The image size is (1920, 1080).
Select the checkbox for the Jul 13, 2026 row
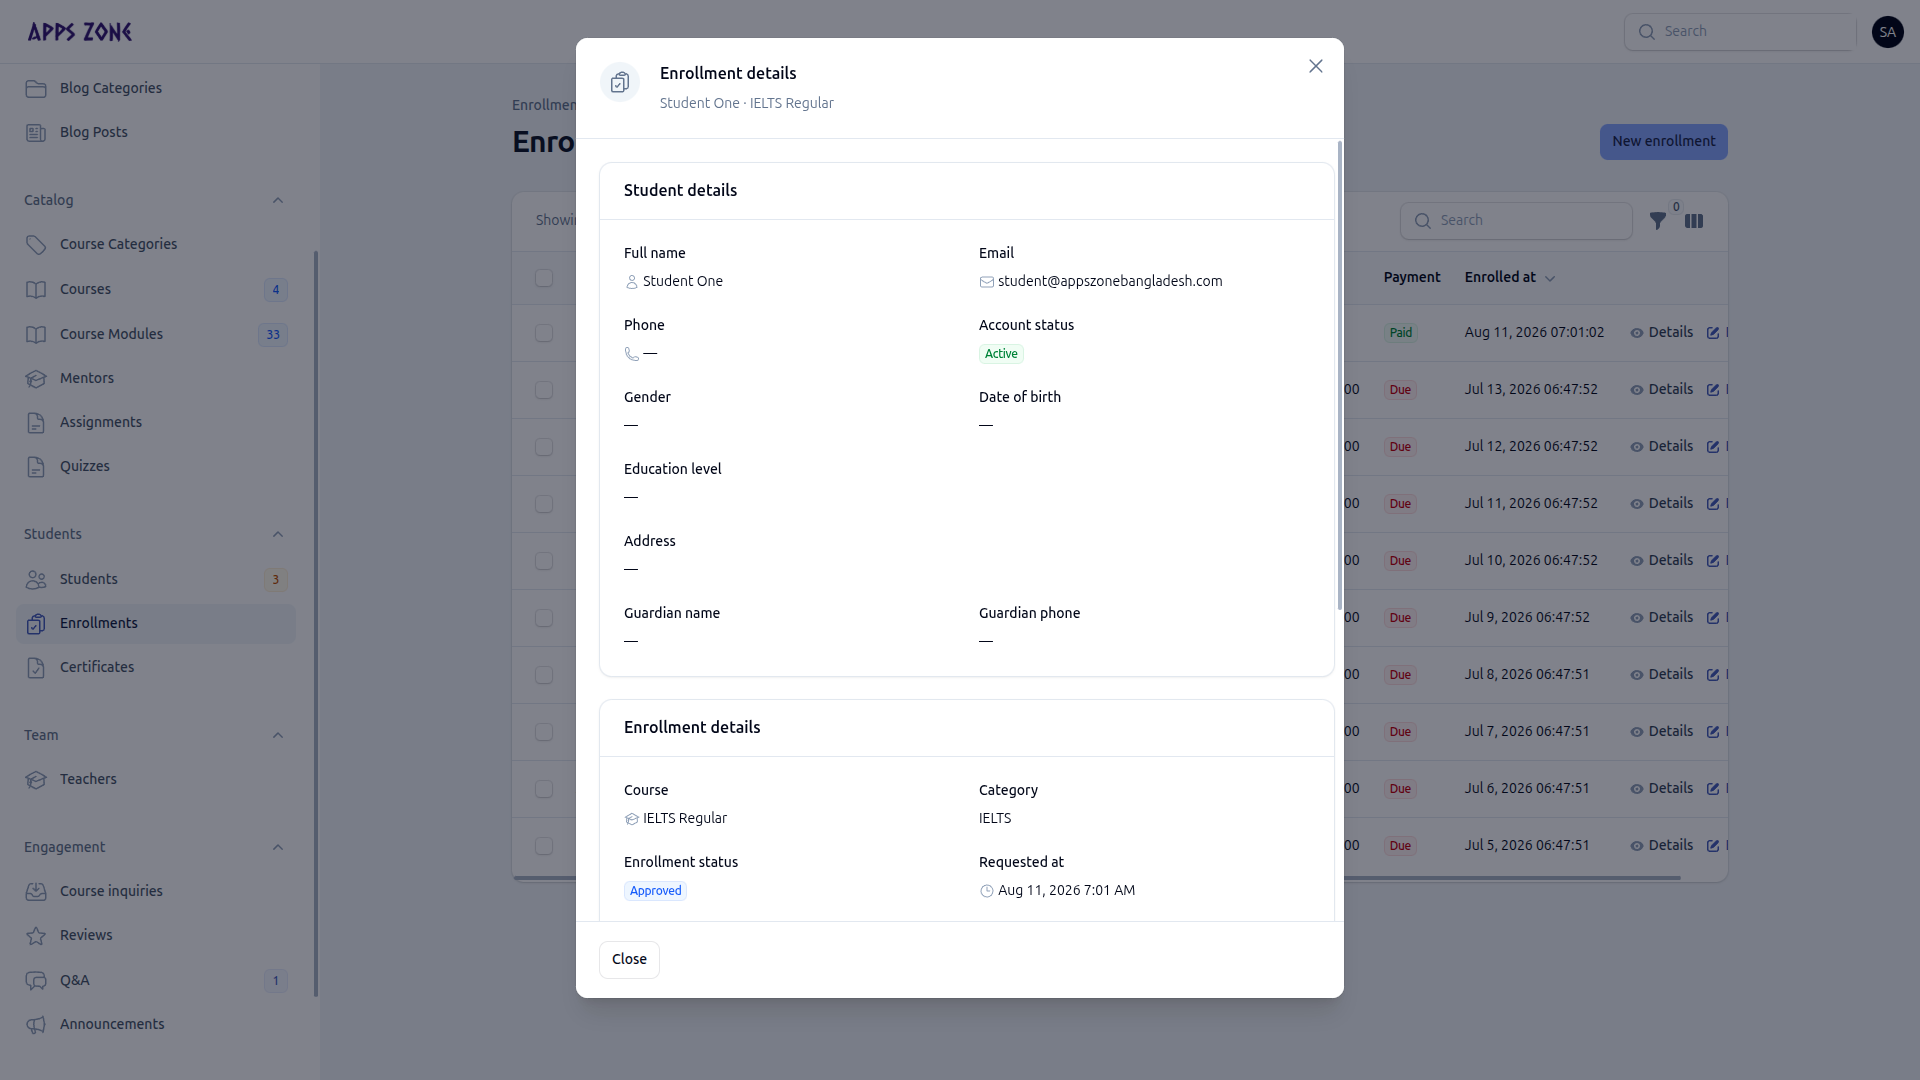click(544, 390)
